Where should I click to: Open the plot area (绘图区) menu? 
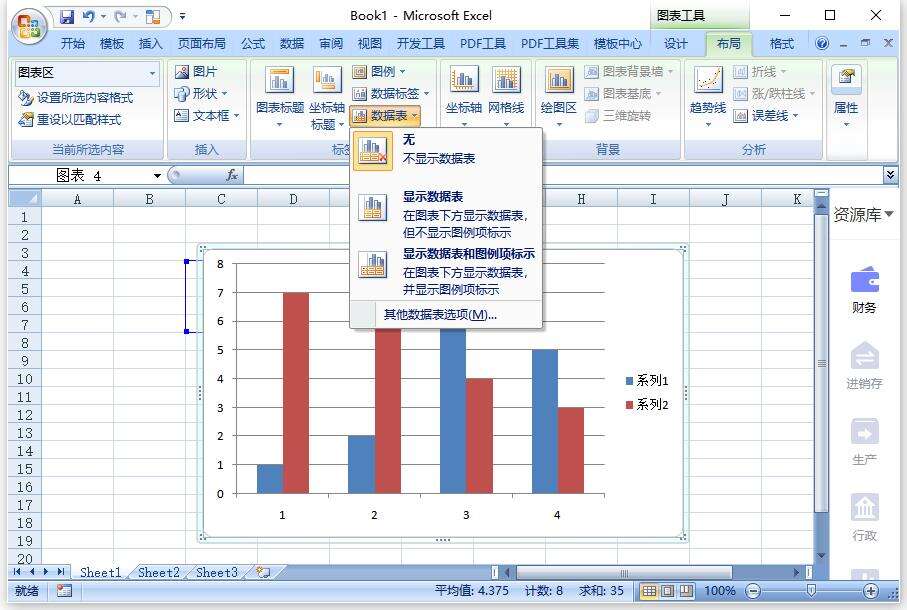(x=559, y=96)
